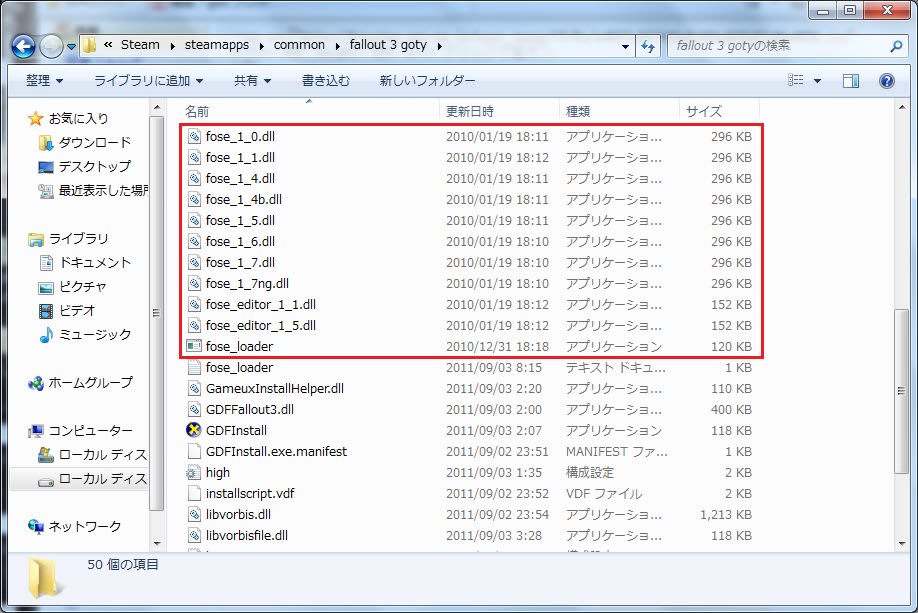This screenshot has height=613, width=918.
Task: Go back with the Back arrow button
Action: [x=24, y=46]
